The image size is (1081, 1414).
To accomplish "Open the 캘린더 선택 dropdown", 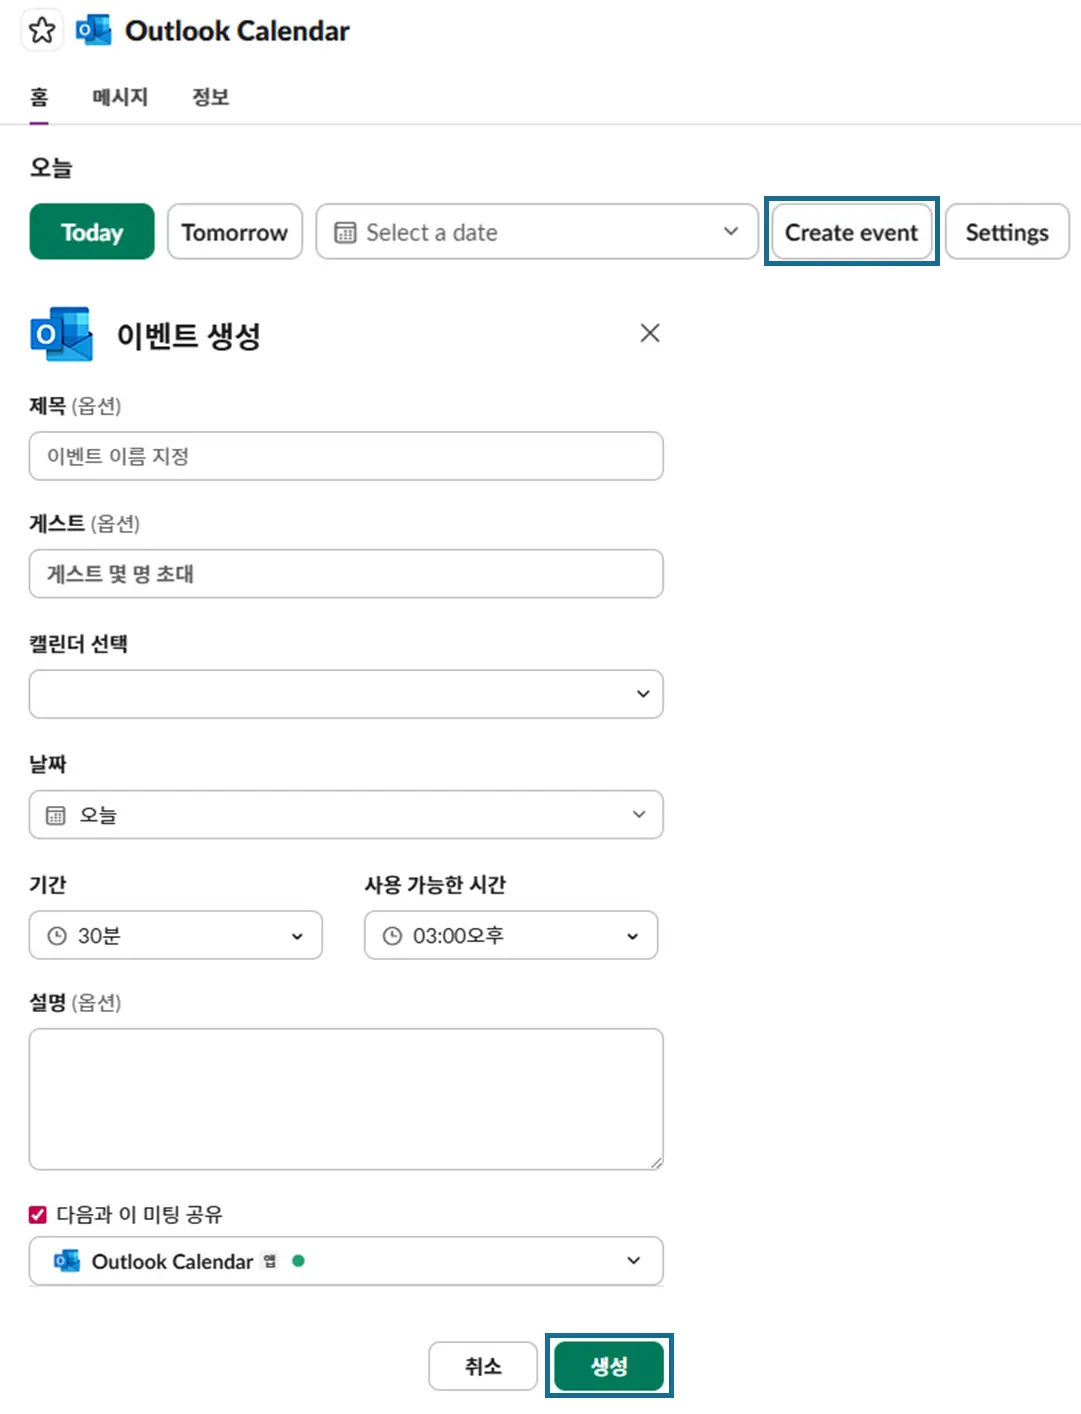I will point(346,694).
